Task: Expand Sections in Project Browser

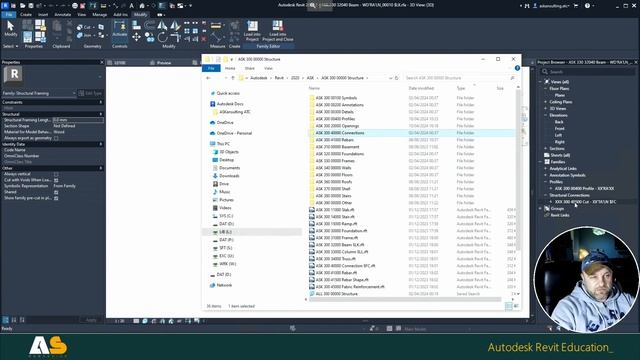Action: pyautogui.click(x=546, y=149)
